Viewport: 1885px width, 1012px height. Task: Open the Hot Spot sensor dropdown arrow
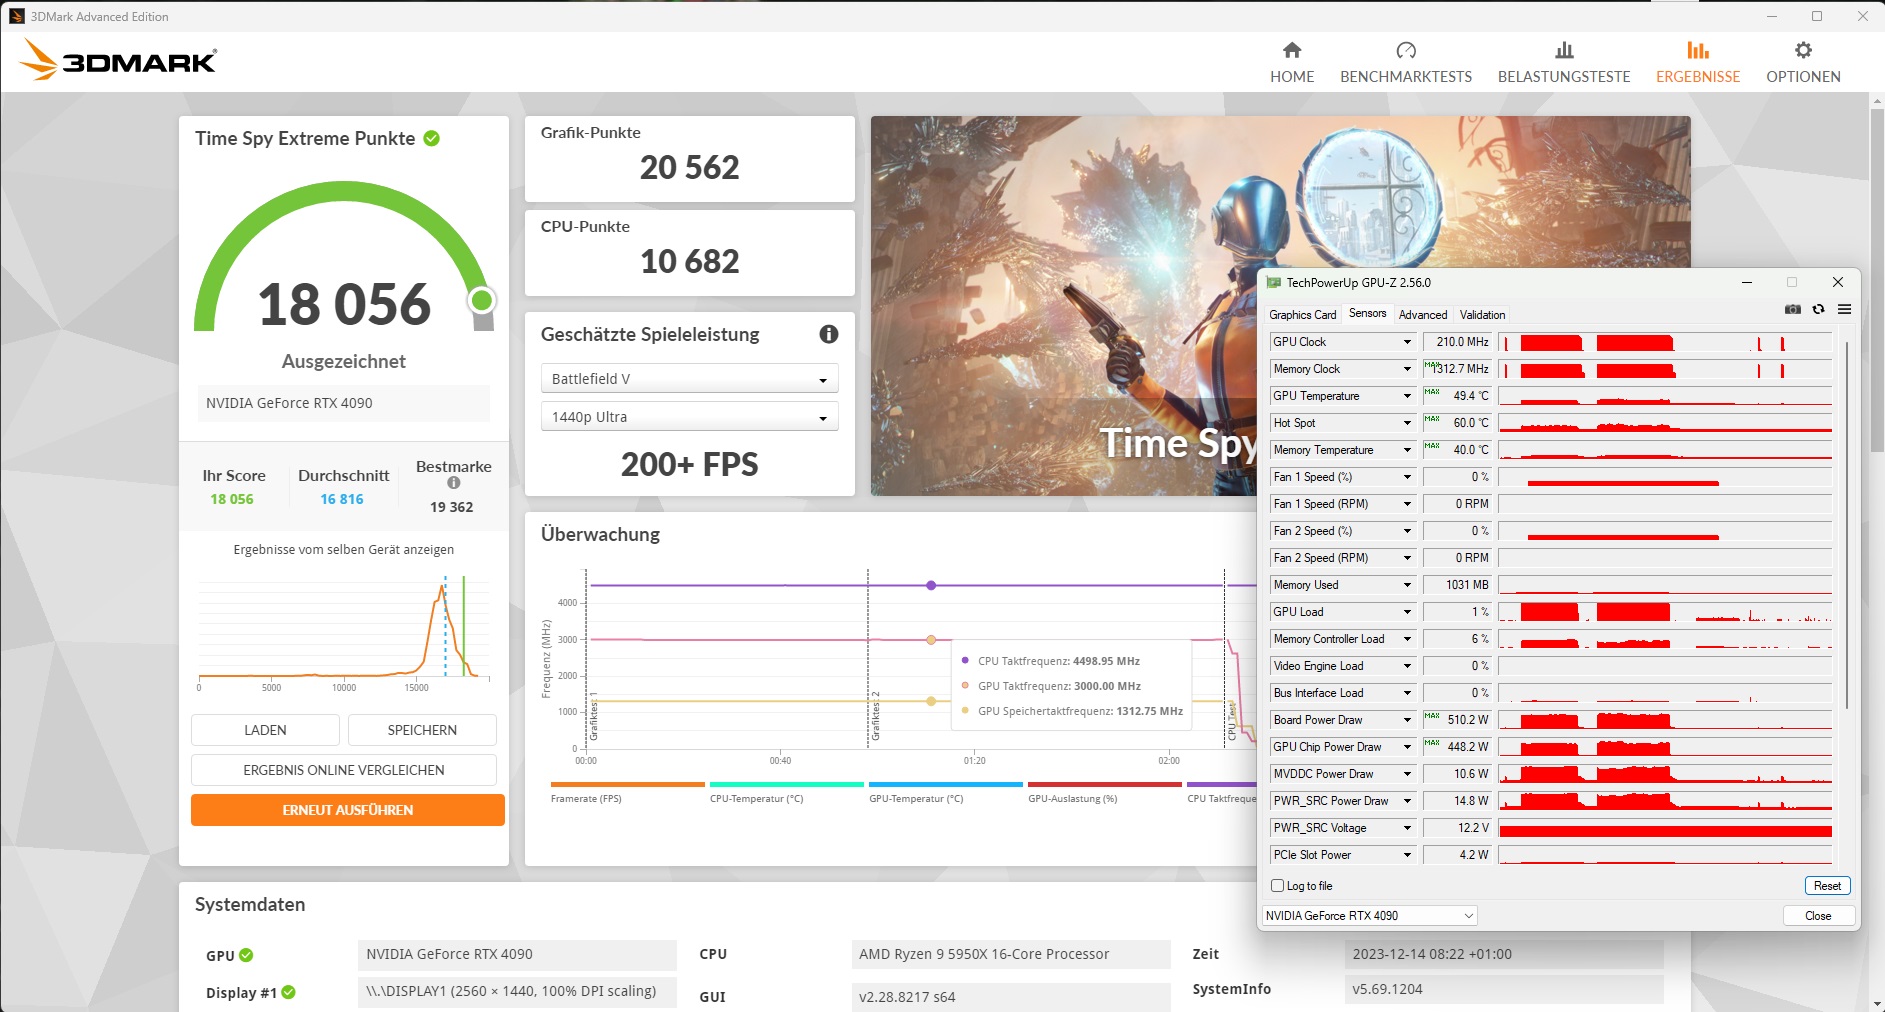tap(1407, 423)
